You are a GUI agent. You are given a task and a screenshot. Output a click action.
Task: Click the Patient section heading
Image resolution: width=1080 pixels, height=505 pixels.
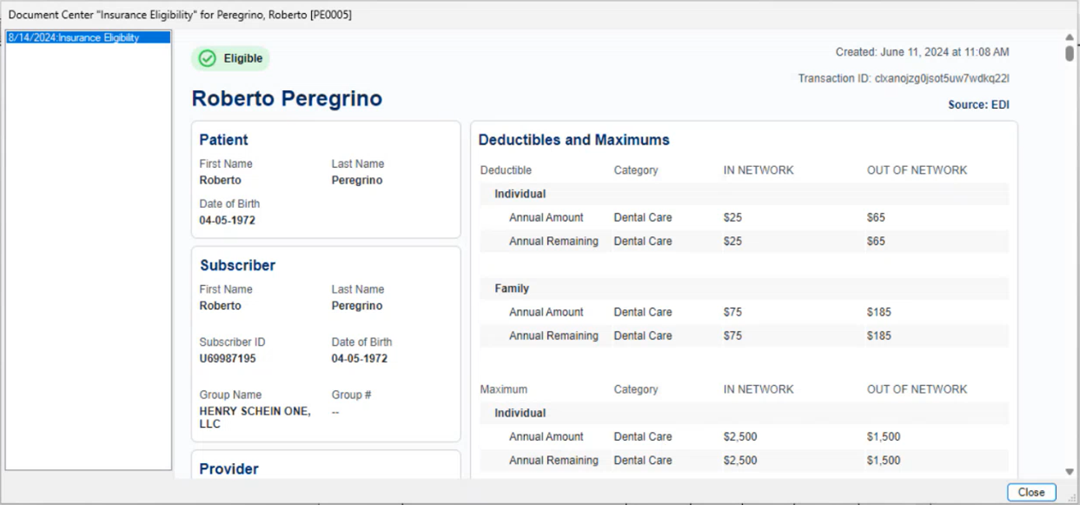click(224, 140)
